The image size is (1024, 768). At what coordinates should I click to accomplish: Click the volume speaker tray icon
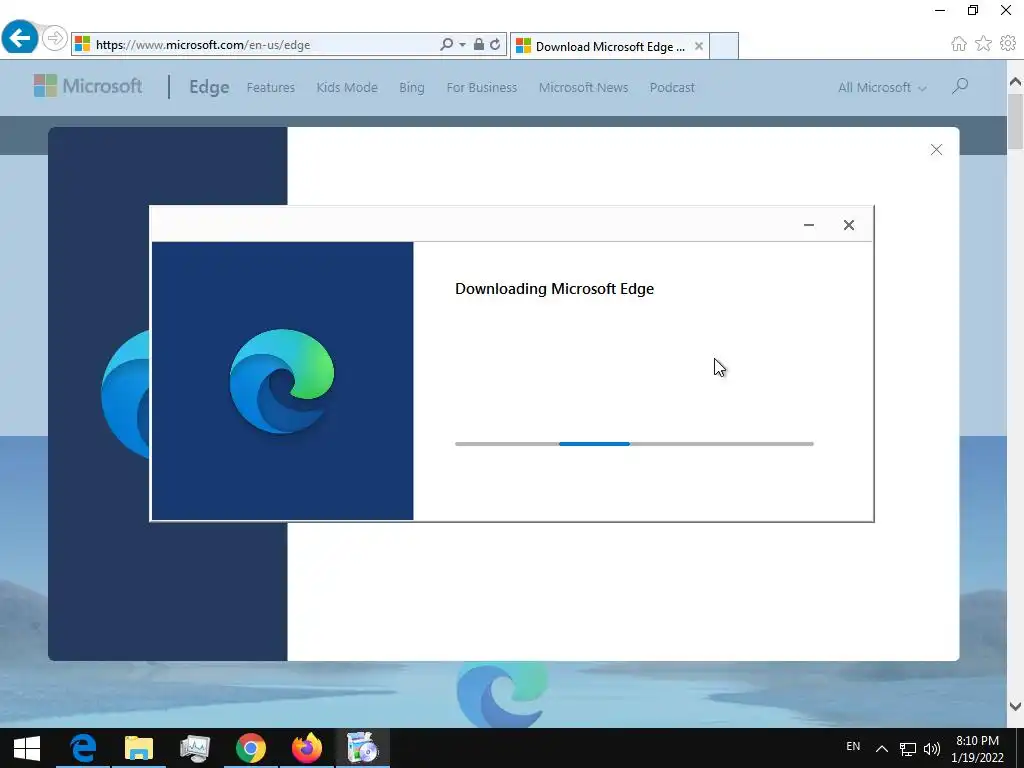(x=932, y=749)
